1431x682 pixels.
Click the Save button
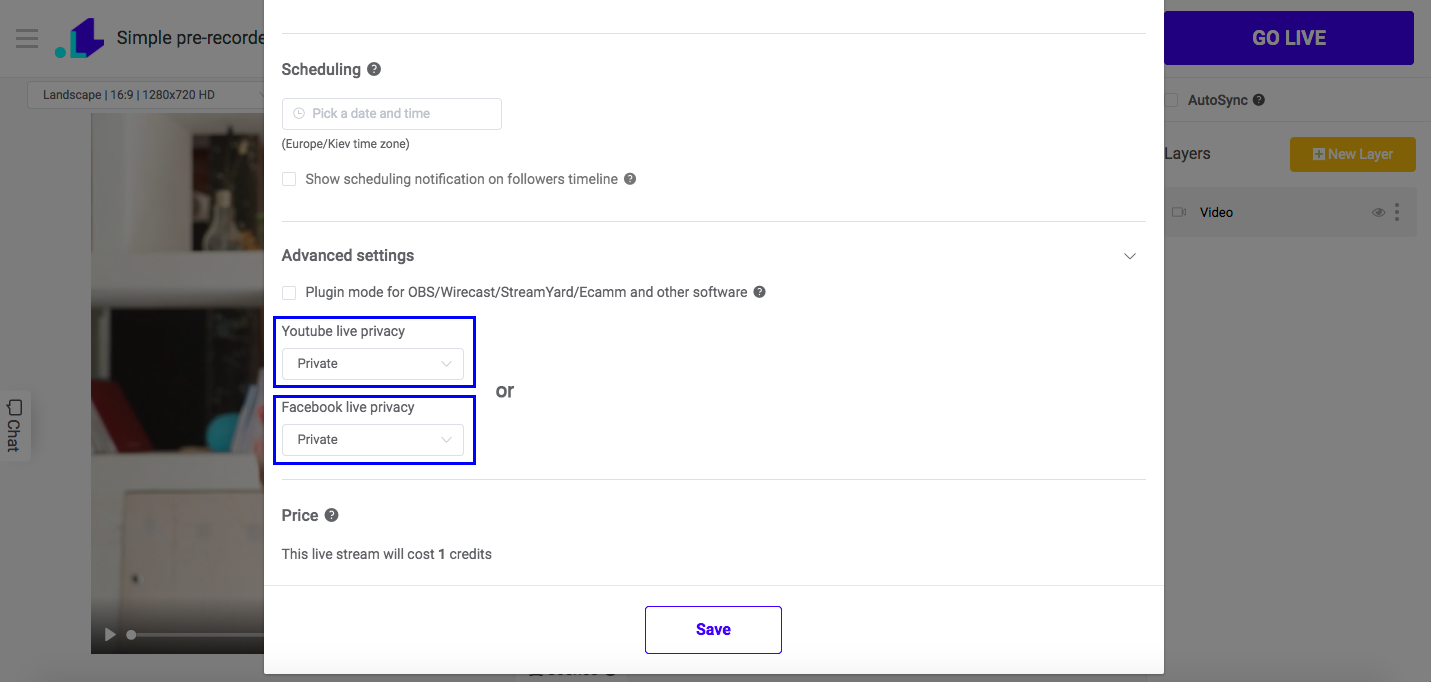pyautogui.click(x=713, y=630)
